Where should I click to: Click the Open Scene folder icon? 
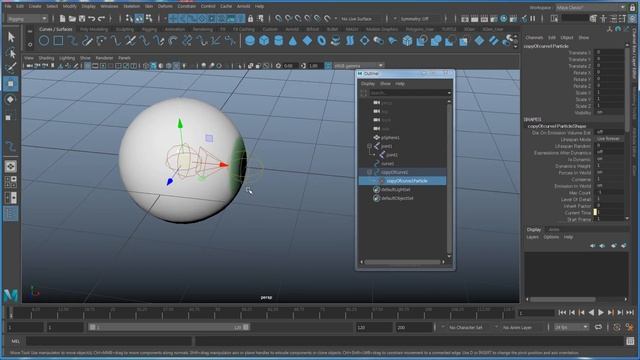72,18
